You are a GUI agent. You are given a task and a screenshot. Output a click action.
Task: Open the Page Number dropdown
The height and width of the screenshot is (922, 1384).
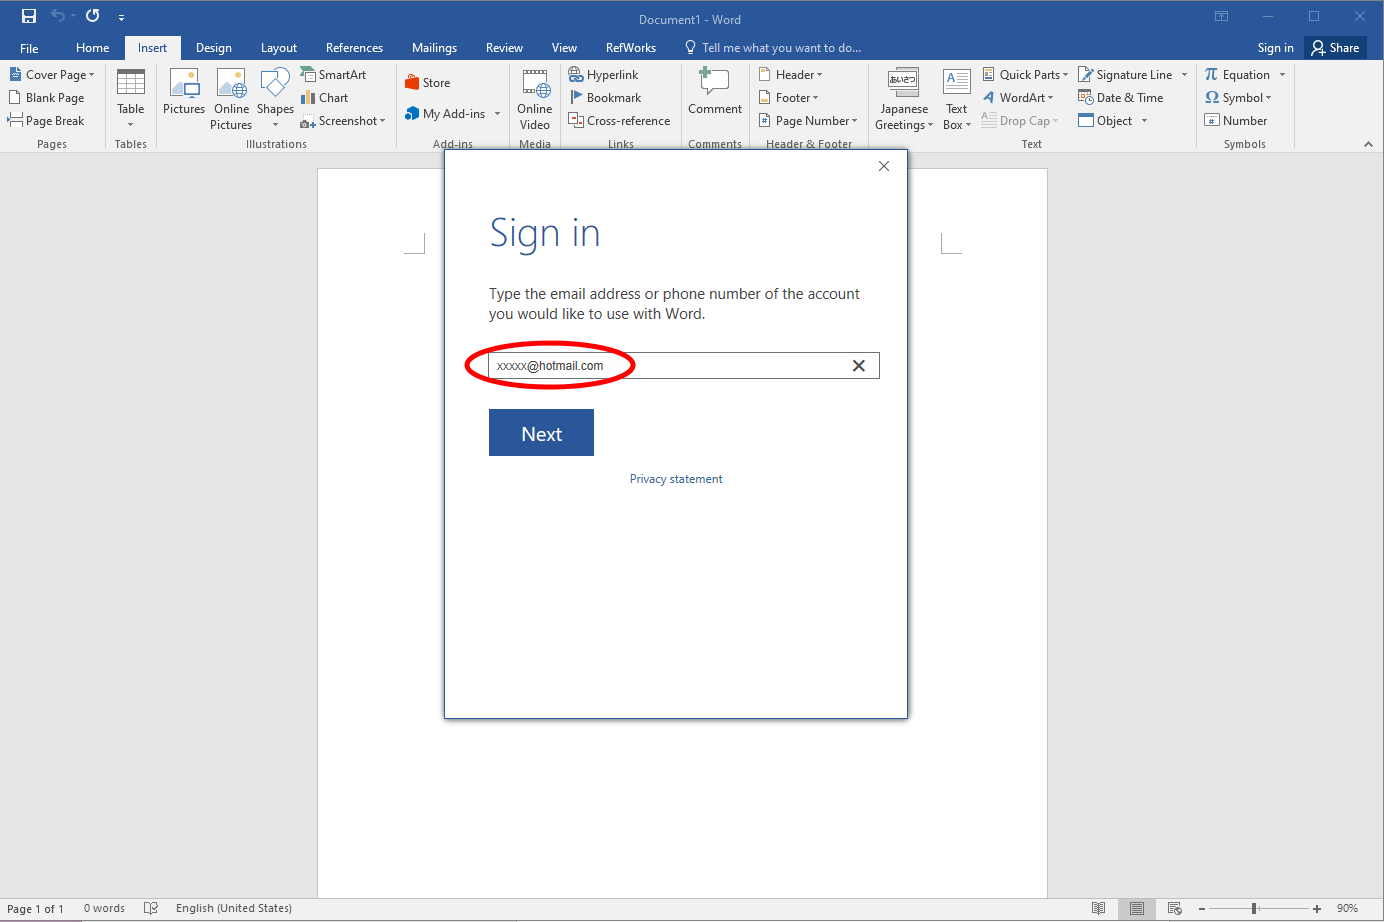coord(808,121)
